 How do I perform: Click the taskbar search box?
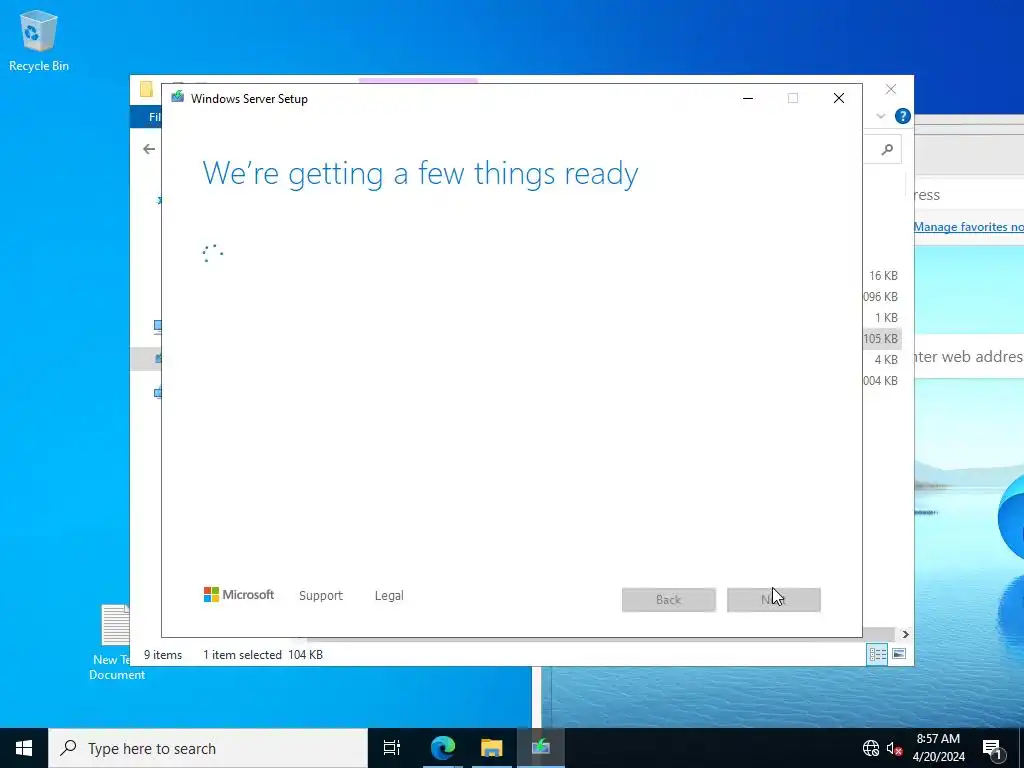tap(208, 748)
